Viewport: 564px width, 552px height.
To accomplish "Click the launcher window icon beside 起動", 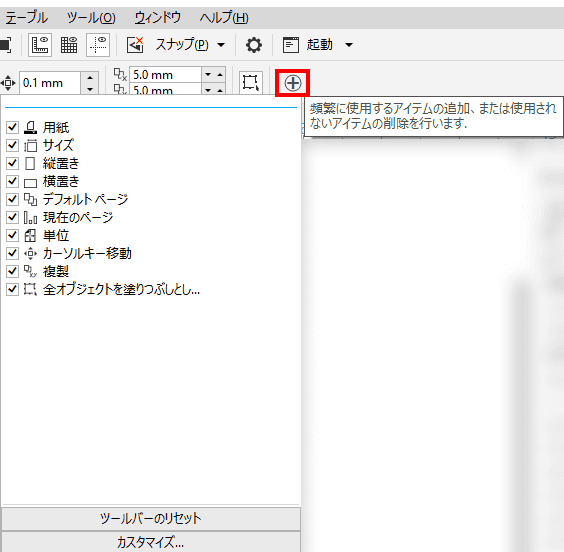I will pyautogui.click(x=291, y=45).
